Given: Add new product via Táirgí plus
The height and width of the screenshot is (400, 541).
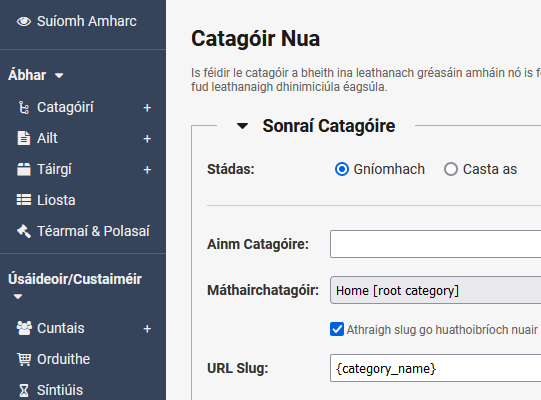Looking at the screenshot, I should (x=147, y=170).
